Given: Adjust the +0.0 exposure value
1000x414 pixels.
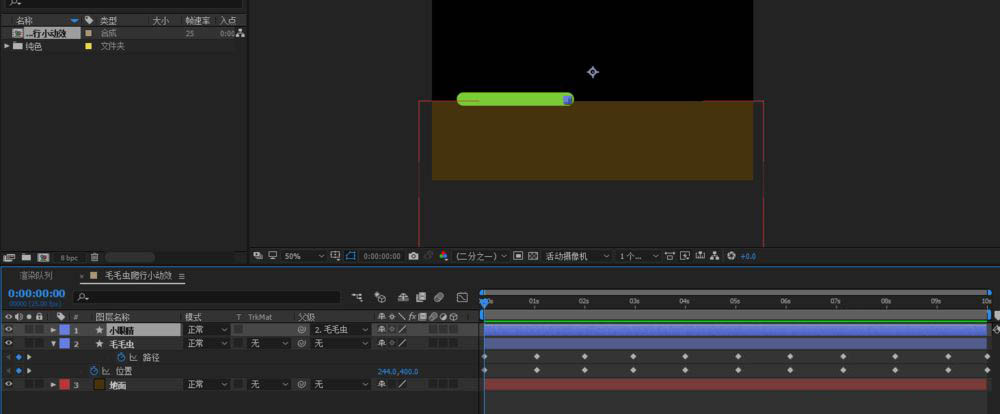Looking at the screenshot, I should (748, 256).
